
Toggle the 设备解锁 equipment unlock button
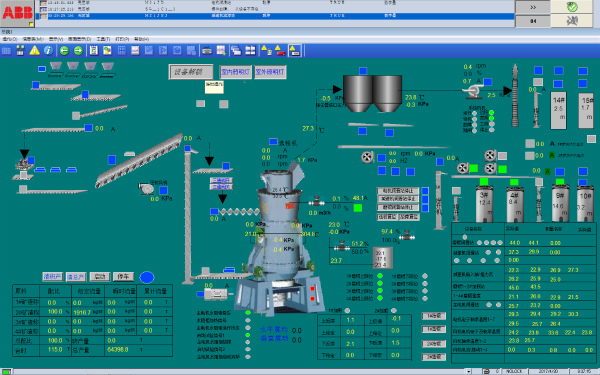tap(191, 72)
